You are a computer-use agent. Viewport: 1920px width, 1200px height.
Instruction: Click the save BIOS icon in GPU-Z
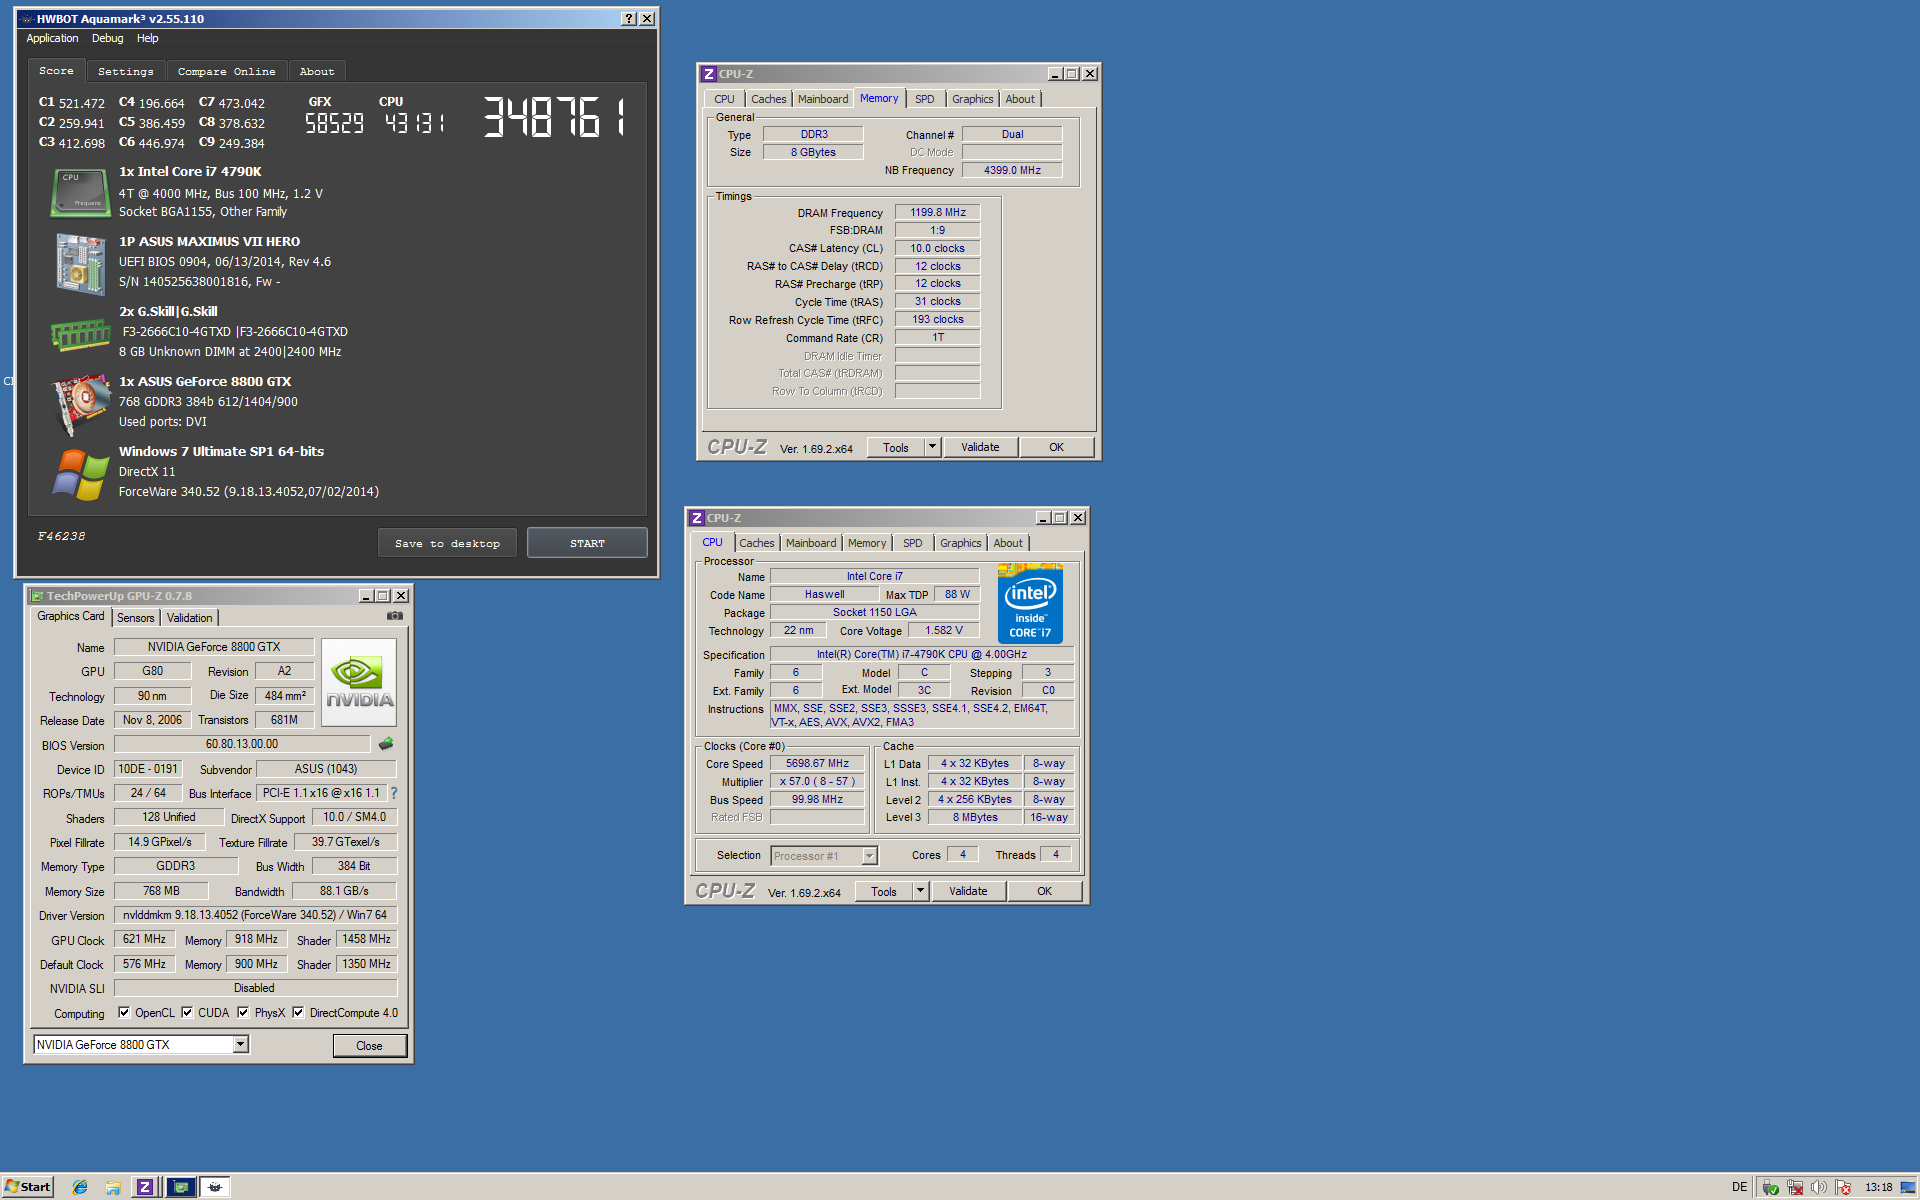(x=386, y=744)
